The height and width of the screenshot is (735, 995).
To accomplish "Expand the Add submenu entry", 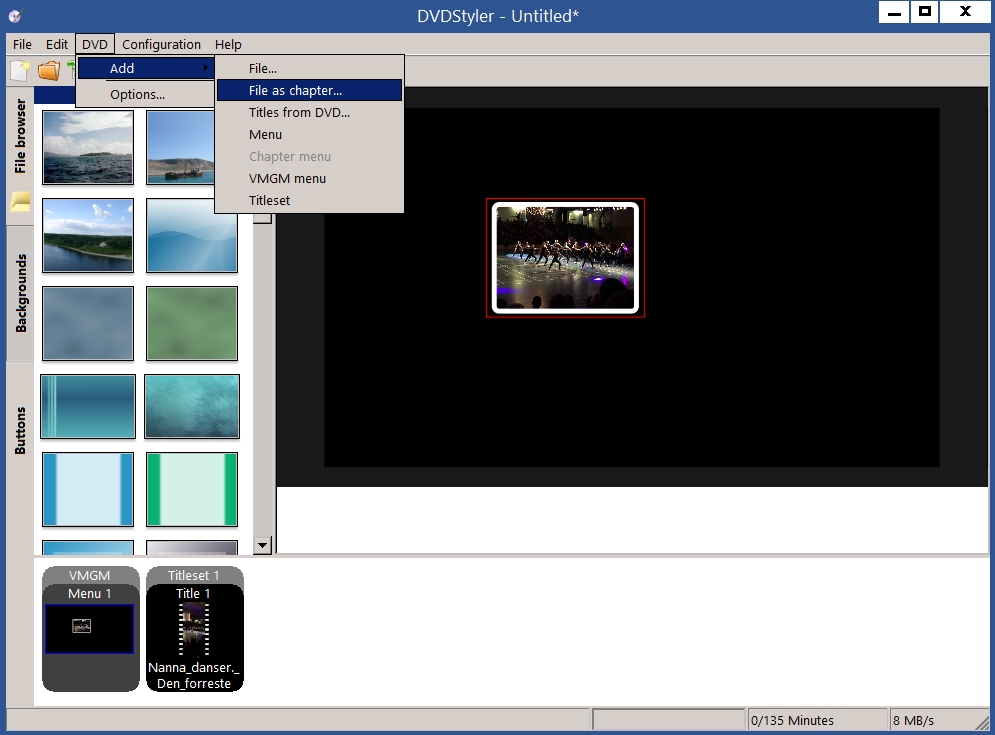I will point(145,69).
